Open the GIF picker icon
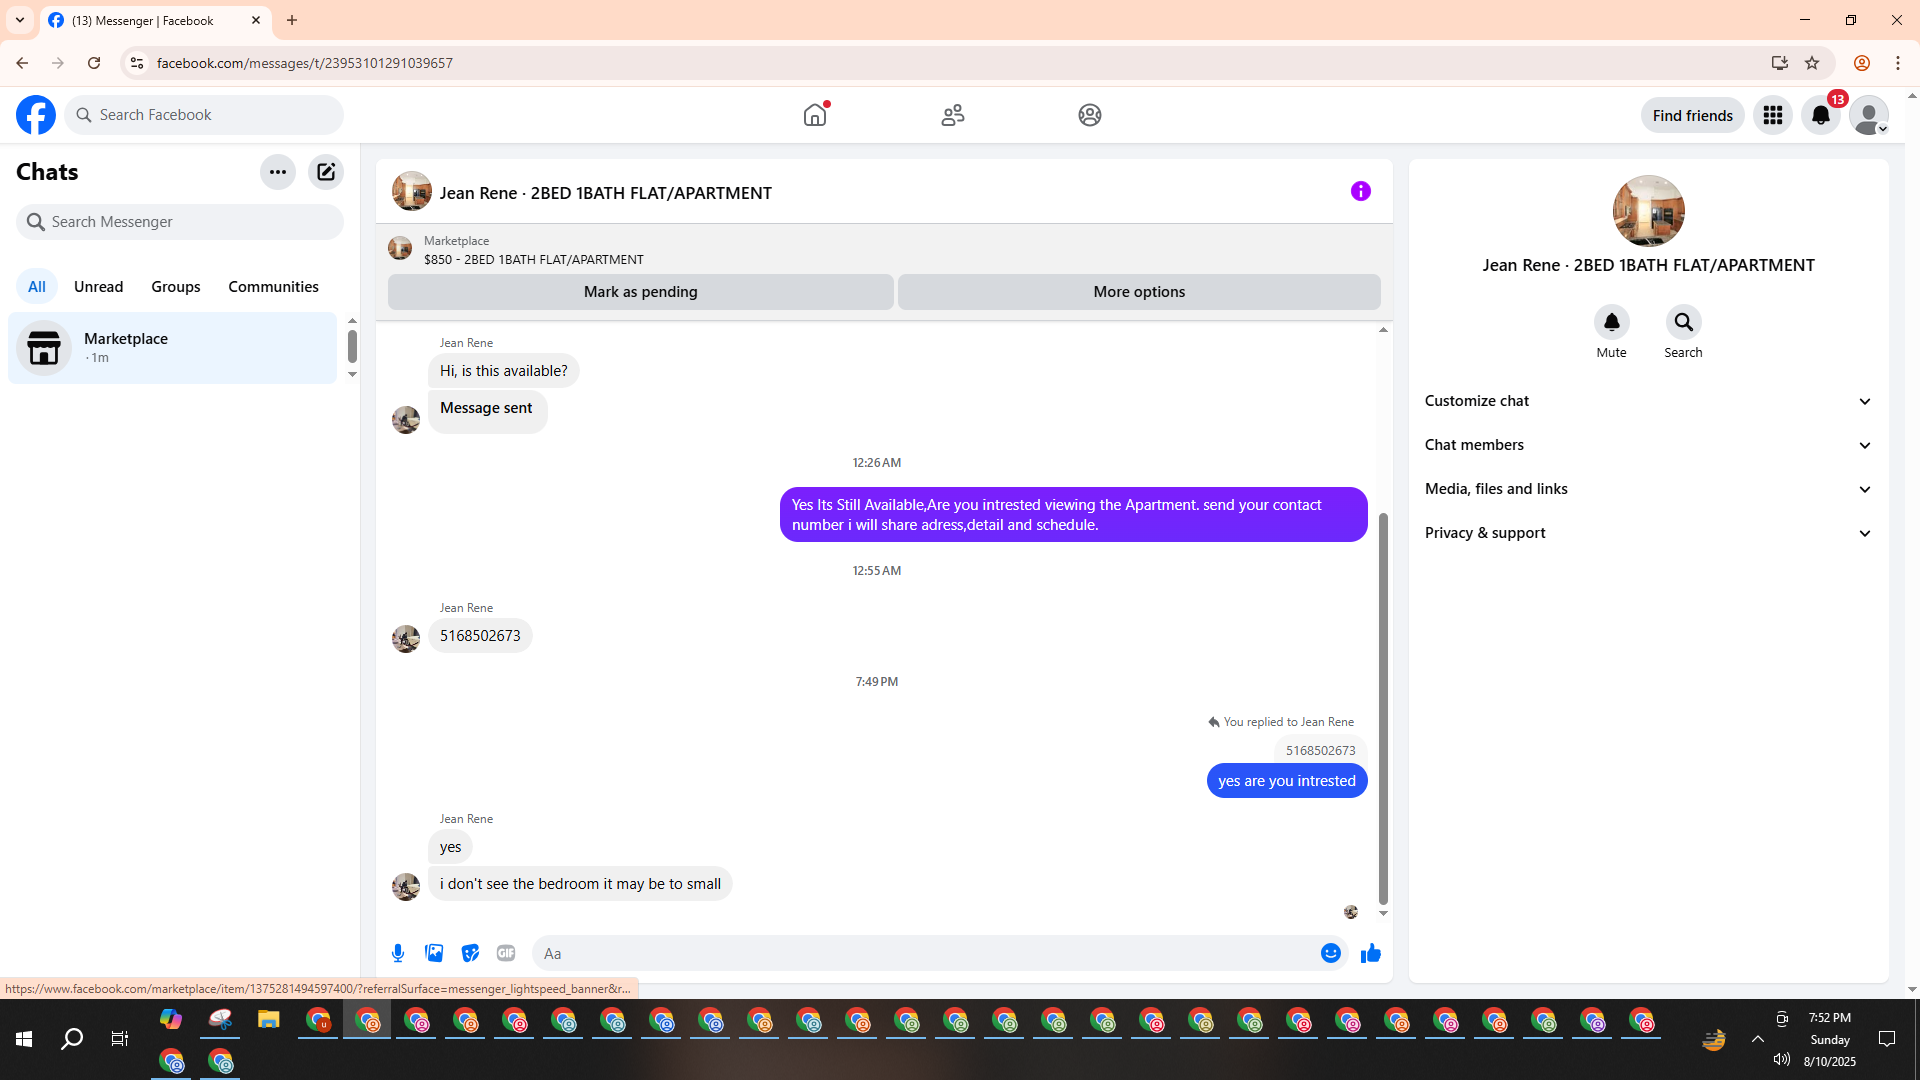Image resolution: width=1920 pixels, height=1080 pixels. [506, 953]
